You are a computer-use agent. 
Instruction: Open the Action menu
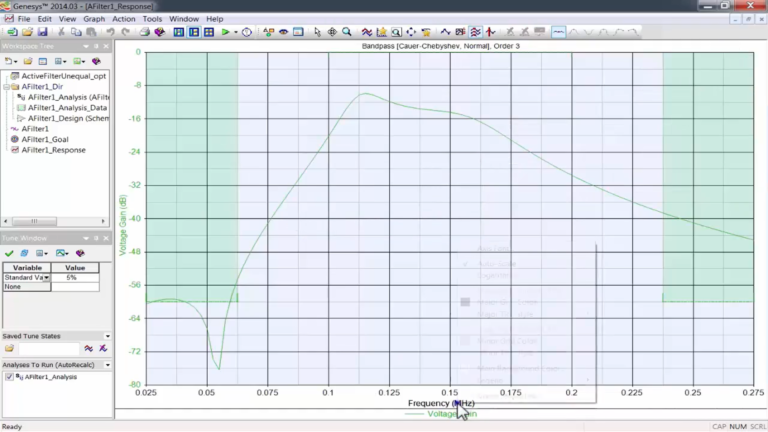click(x=123, y=19)
